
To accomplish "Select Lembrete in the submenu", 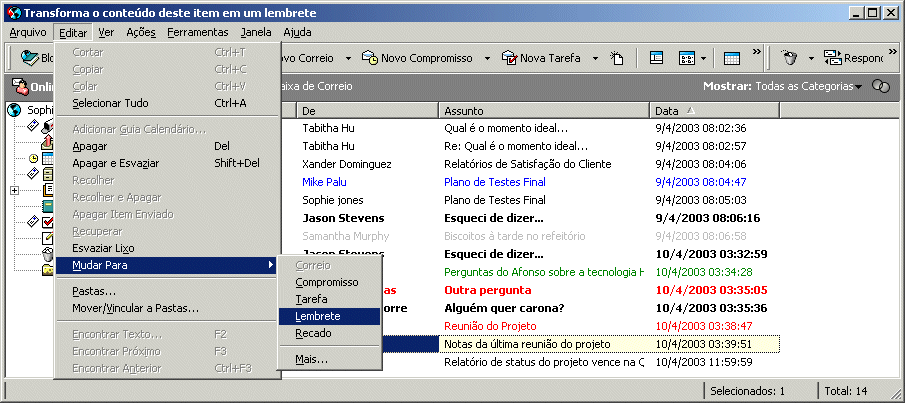I will click(x=329, y=316).
